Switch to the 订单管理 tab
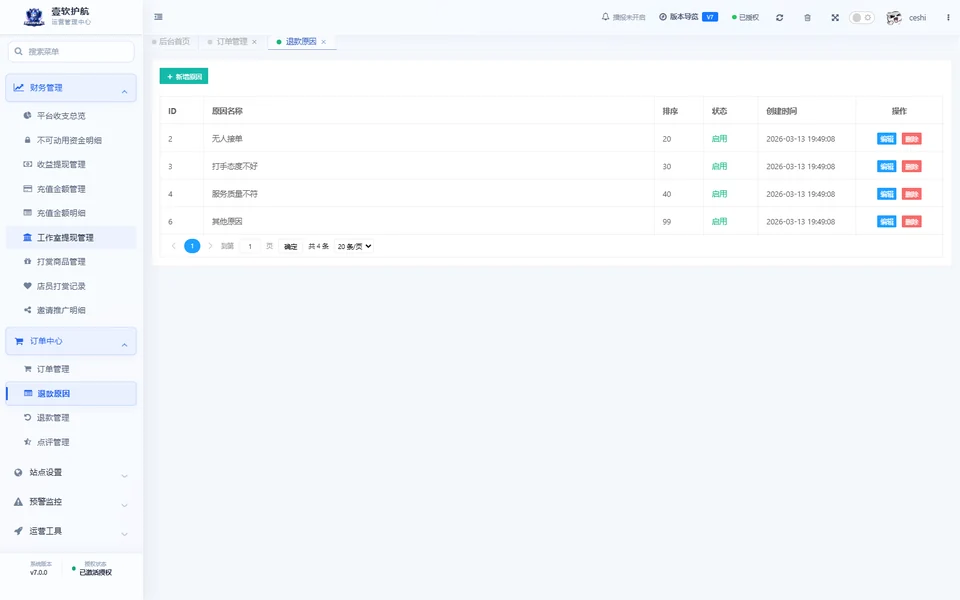Viewport: 960px width, 600px height. tap(232, 42)
